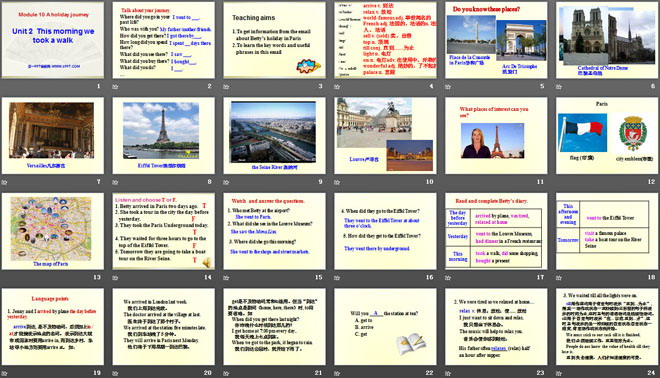Click the animation star icon below slide 7
This screenshot has width=660, height=378.
(4, 182)
